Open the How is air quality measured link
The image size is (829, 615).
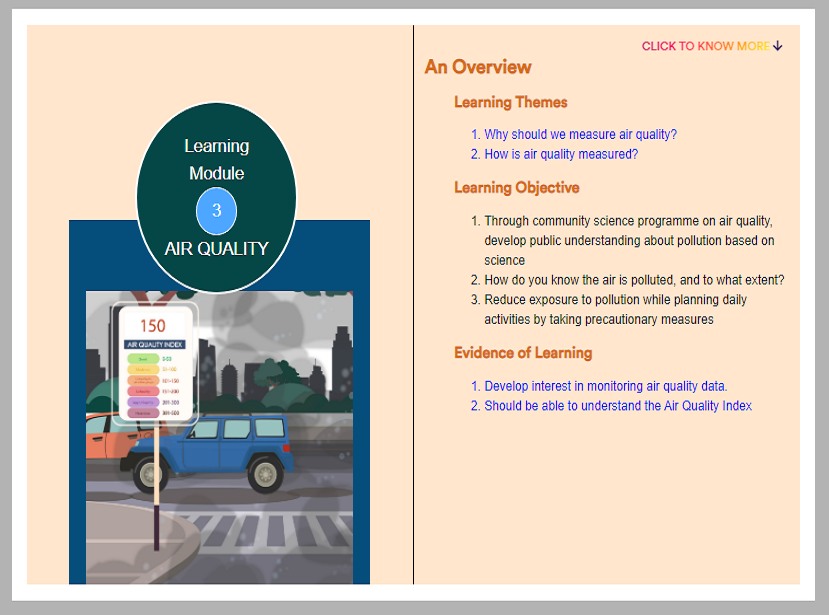(561, 154)
